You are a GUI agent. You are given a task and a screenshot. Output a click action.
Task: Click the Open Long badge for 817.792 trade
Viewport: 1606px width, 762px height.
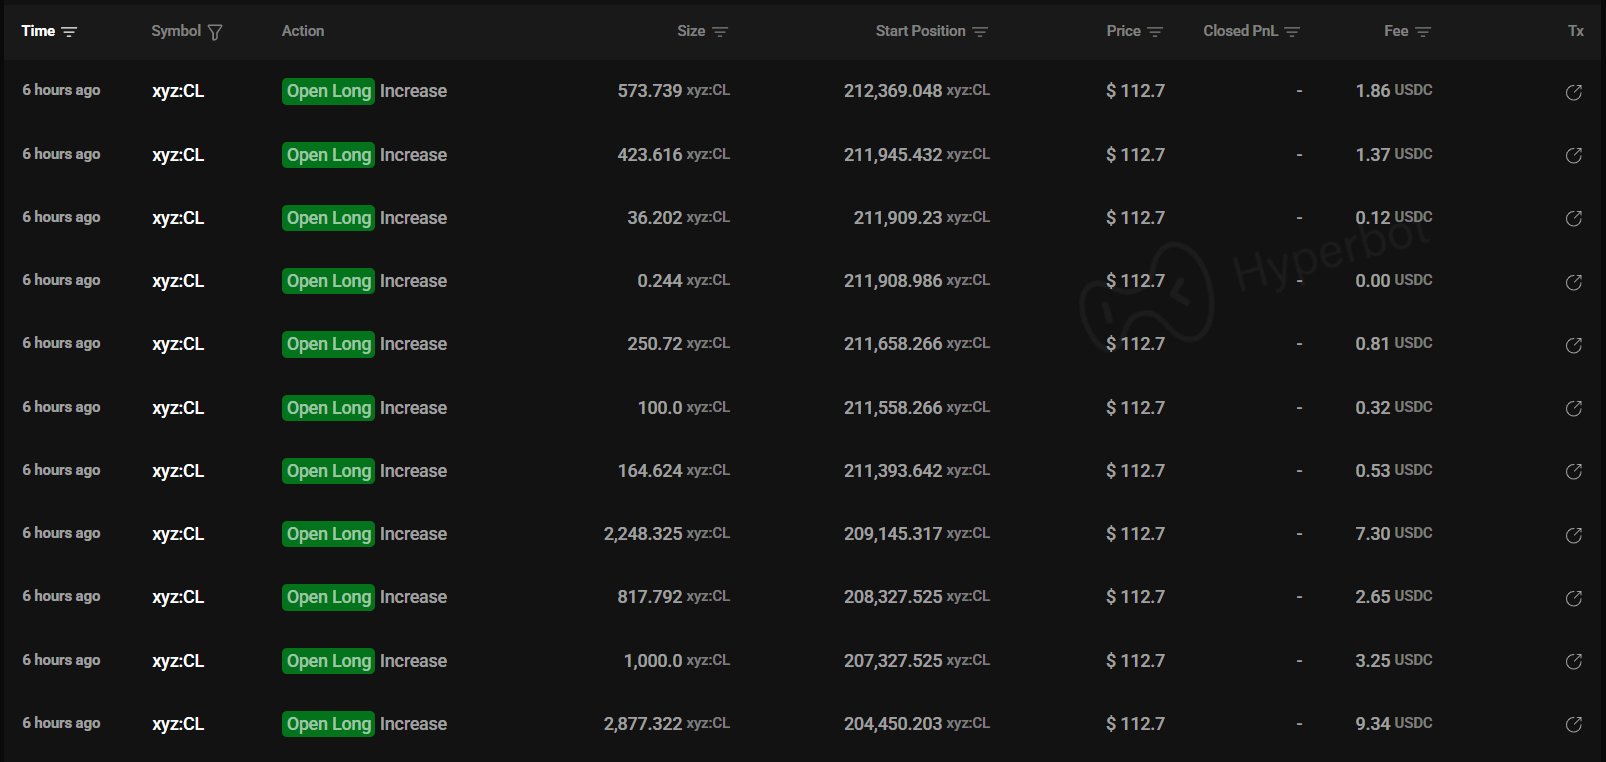click(328, 597)
